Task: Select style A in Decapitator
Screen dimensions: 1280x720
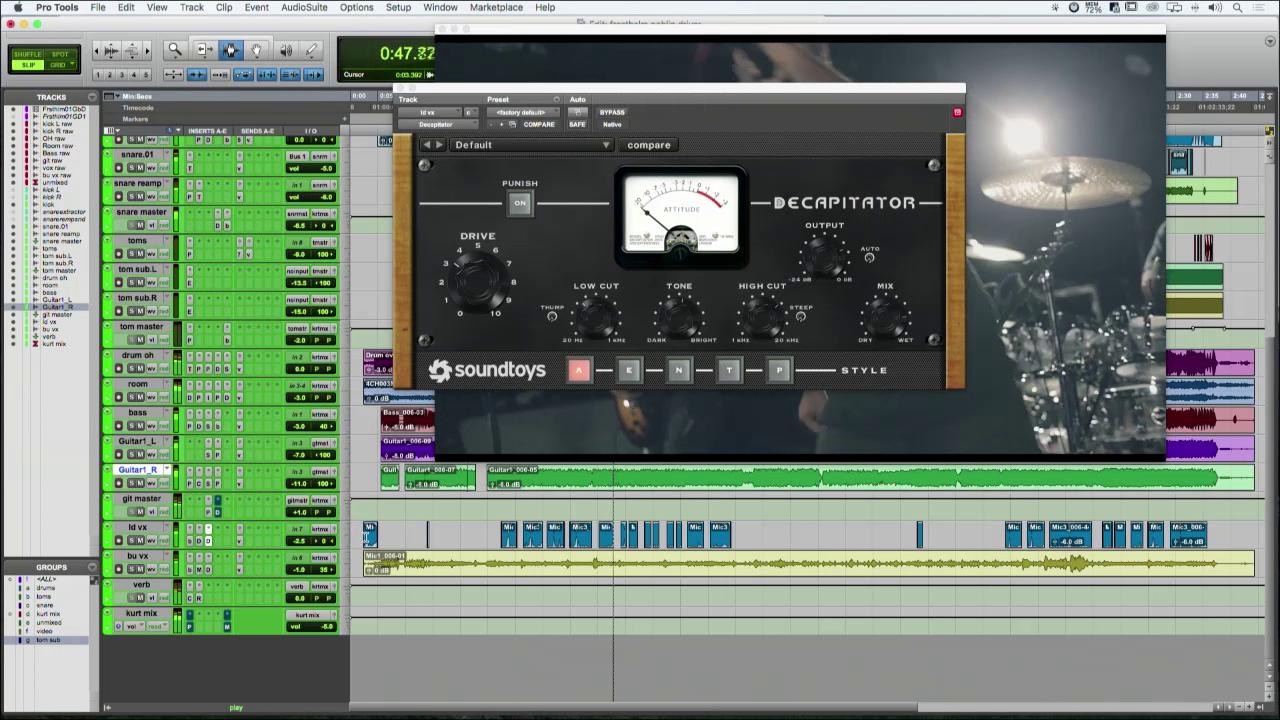Action: [x=579, y=370]
